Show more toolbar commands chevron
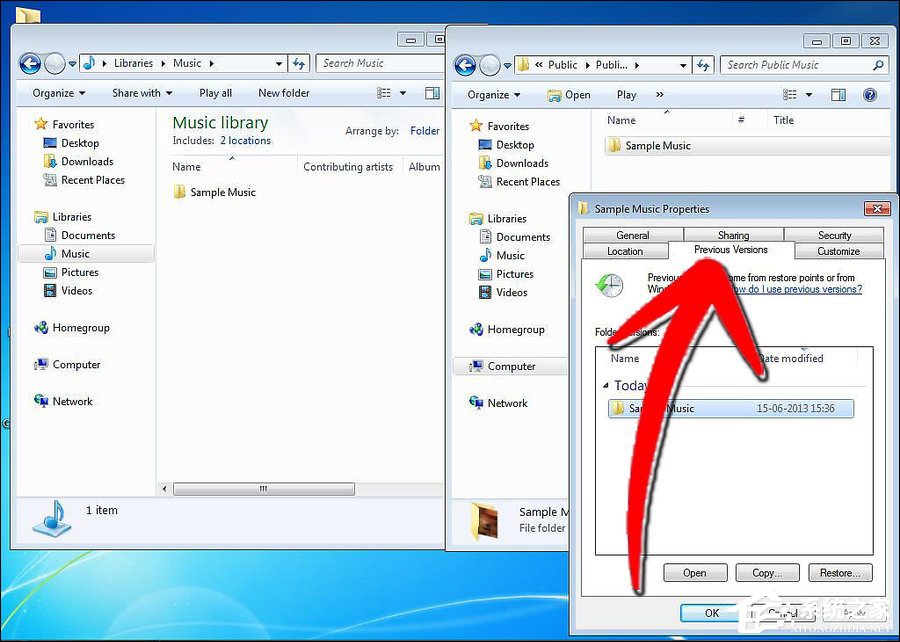This screenshot has width=900, height=642. click(x=660, y=95)
